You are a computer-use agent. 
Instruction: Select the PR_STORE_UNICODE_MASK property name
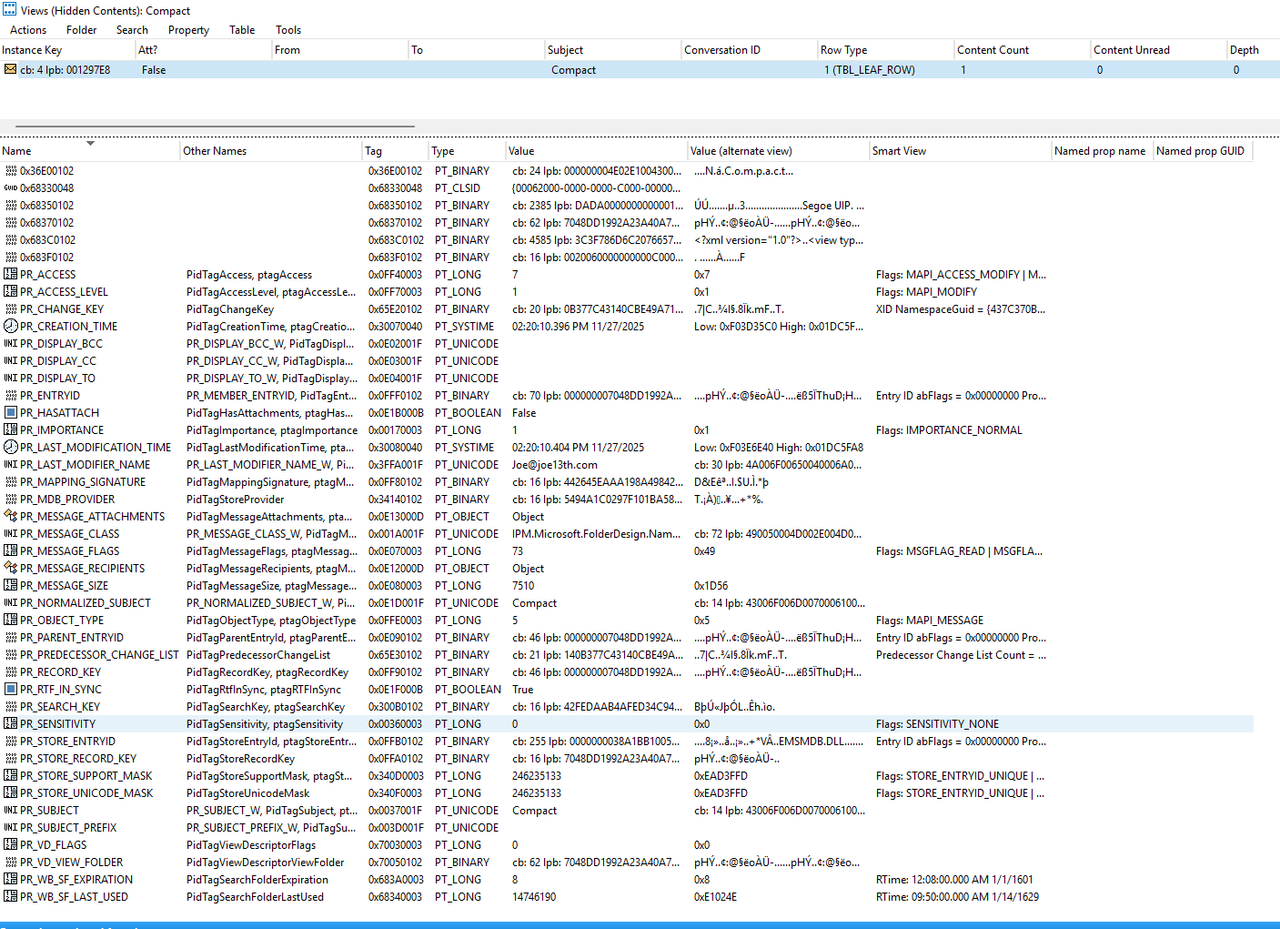[x=87, y=793]
